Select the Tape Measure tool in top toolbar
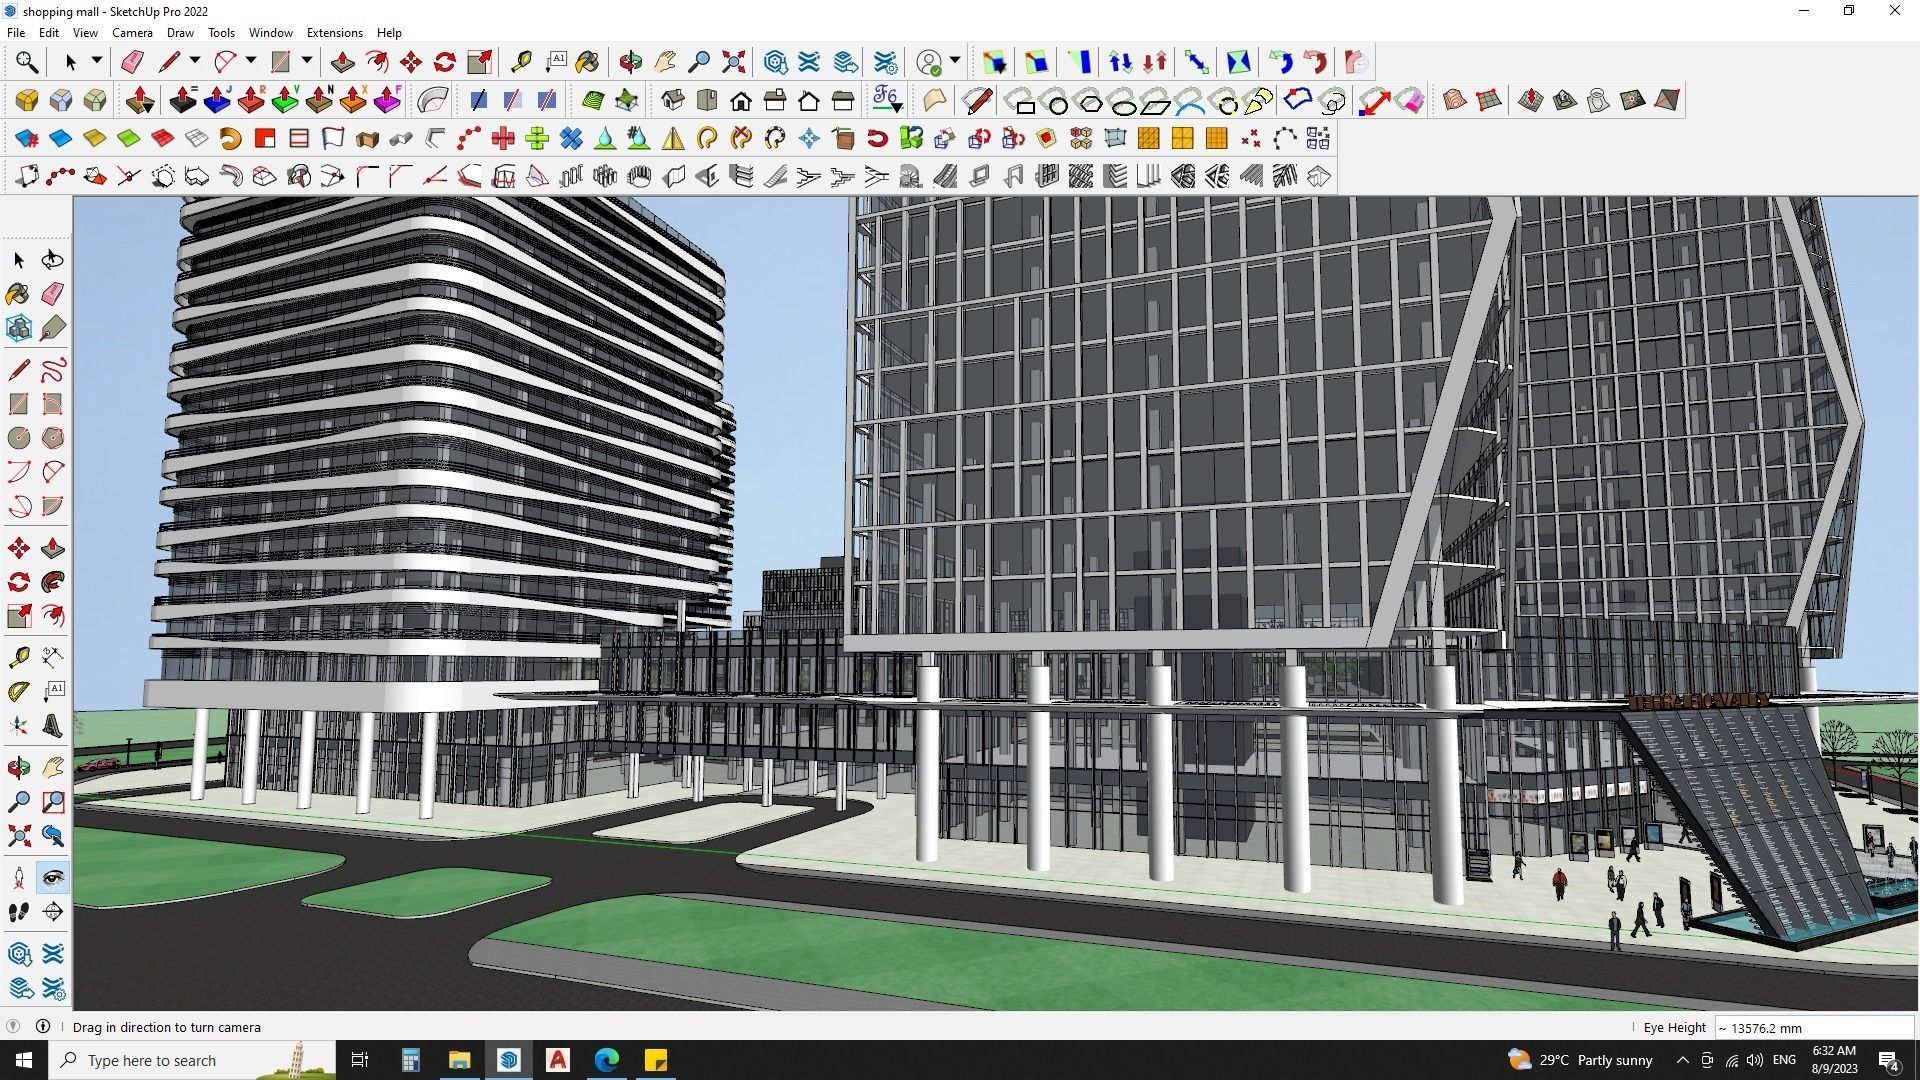This screenshot has height=1080, width=1920. click(521, 62)
